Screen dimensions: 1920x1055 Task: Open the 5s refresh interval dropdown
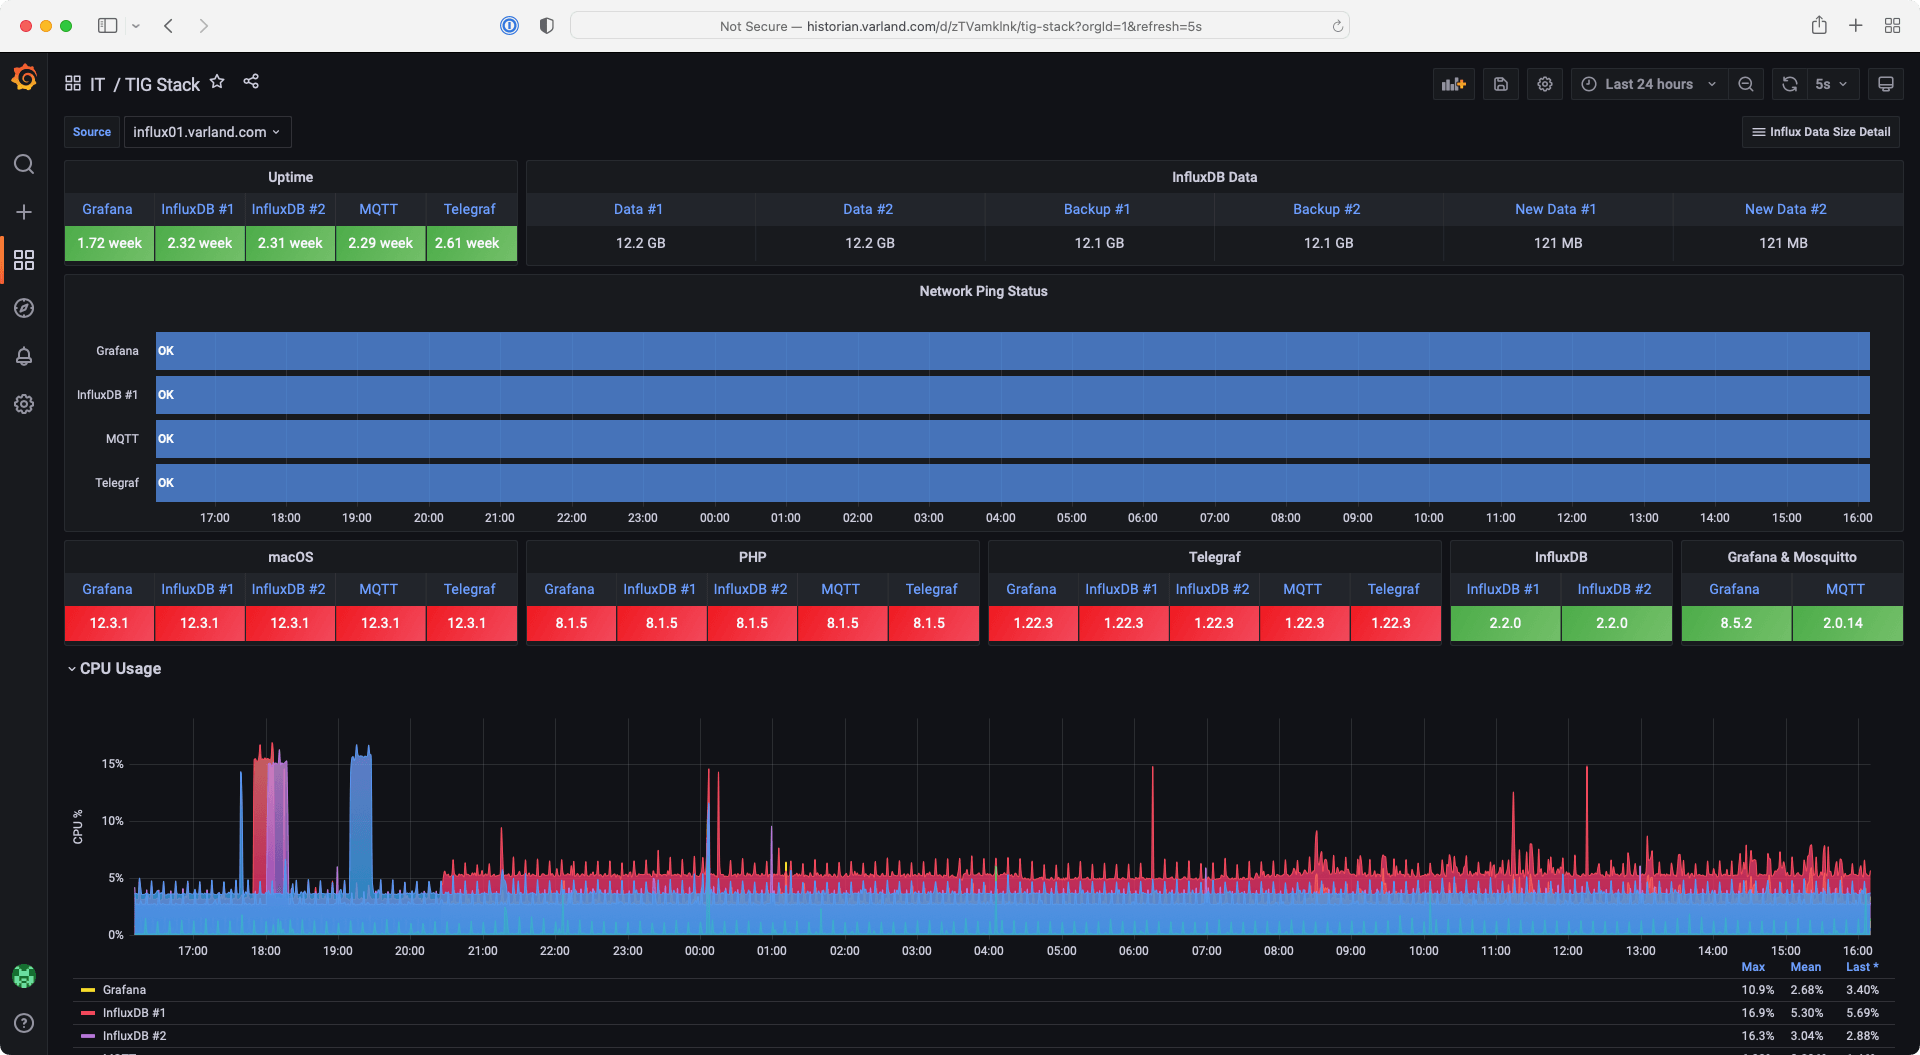(x=1829, y=84)
